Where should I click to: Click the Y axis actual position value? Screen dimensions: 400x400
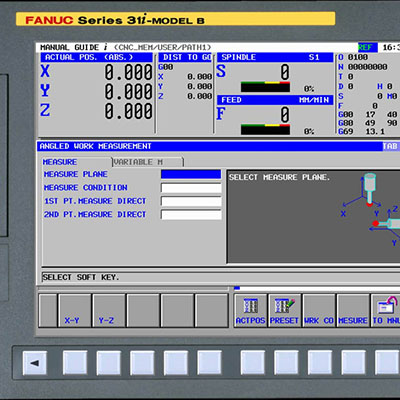[x=129, y=91]
